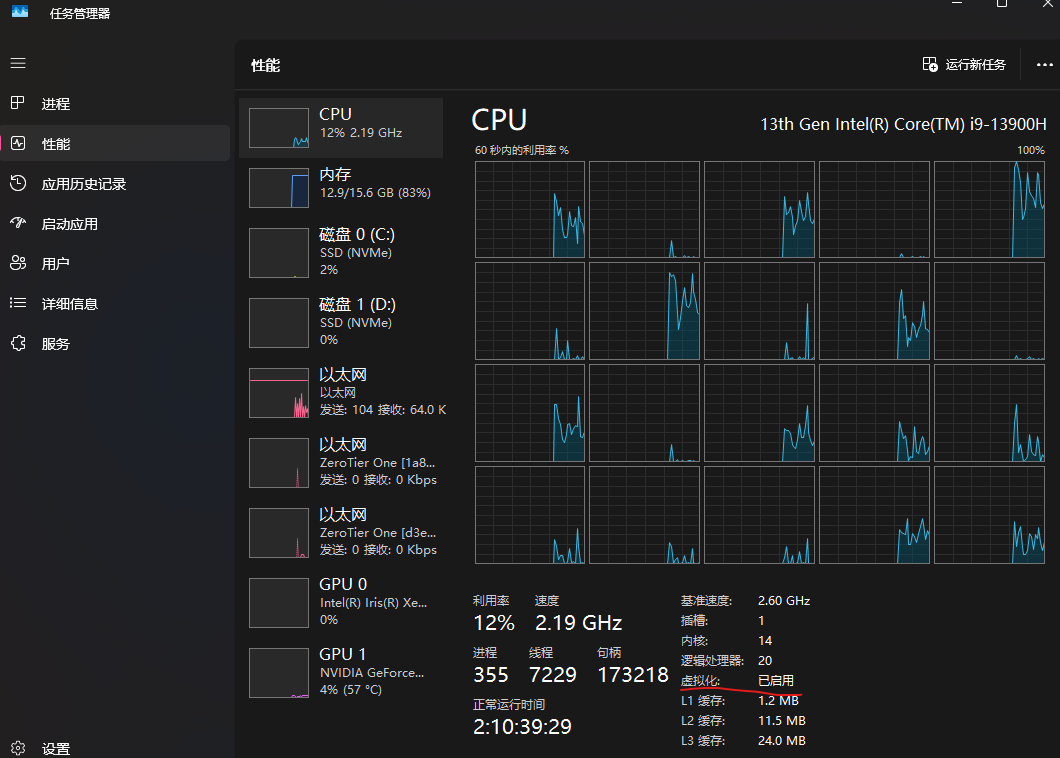Click the Task Manager app icon in title bar
Image resolution: width=1060 pixels, height=758 pixels.
[x=20, y=11]
